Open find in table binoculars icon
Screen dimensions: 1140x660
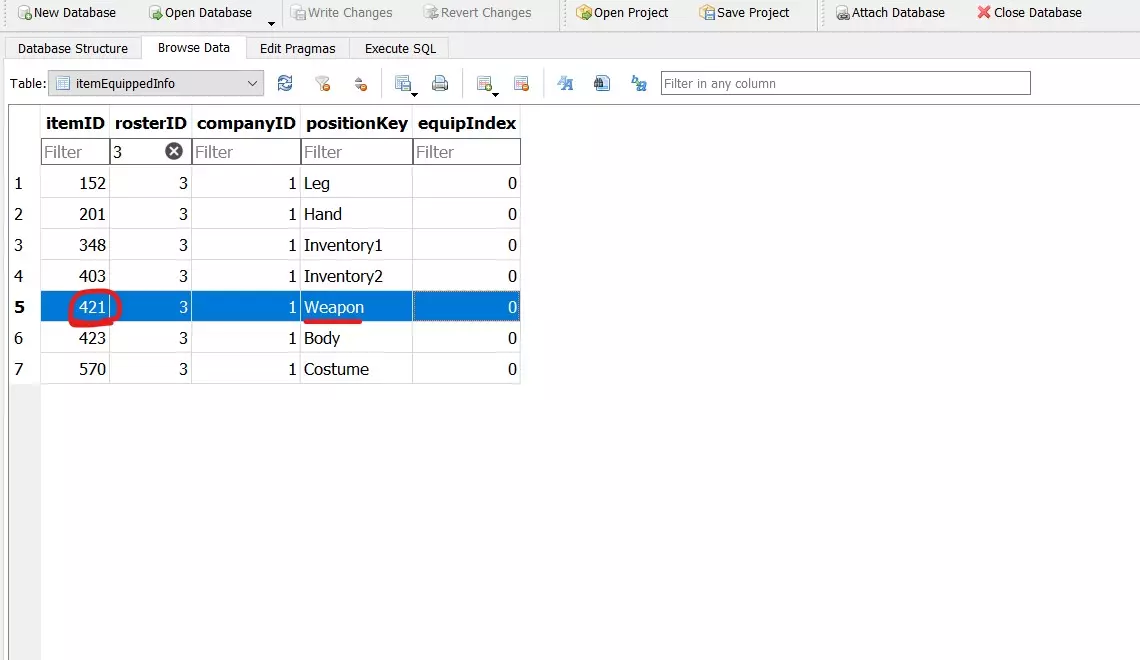tap(602, 84)
